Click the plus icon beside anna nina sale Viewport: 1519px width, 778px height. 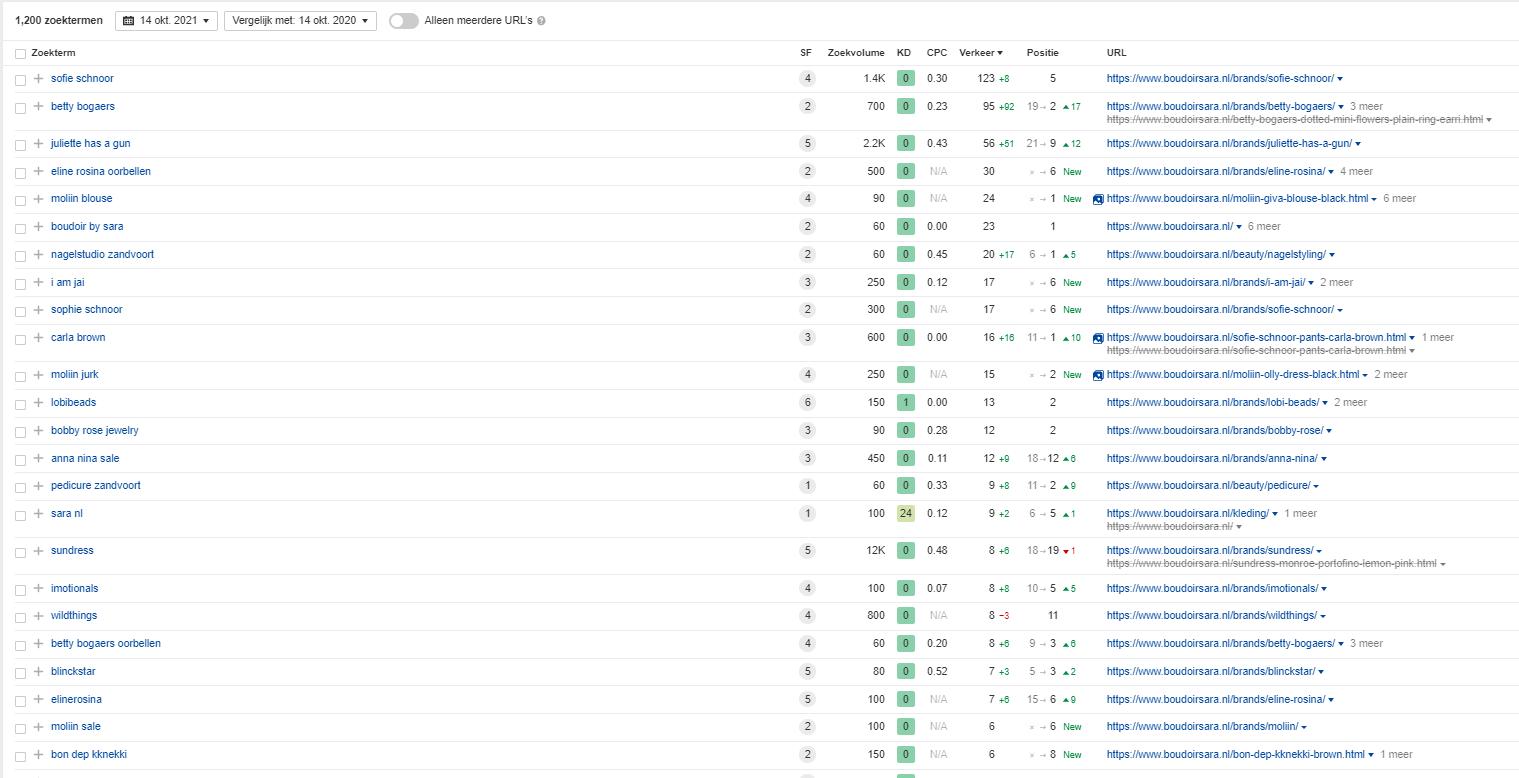(x=38, y=458)
